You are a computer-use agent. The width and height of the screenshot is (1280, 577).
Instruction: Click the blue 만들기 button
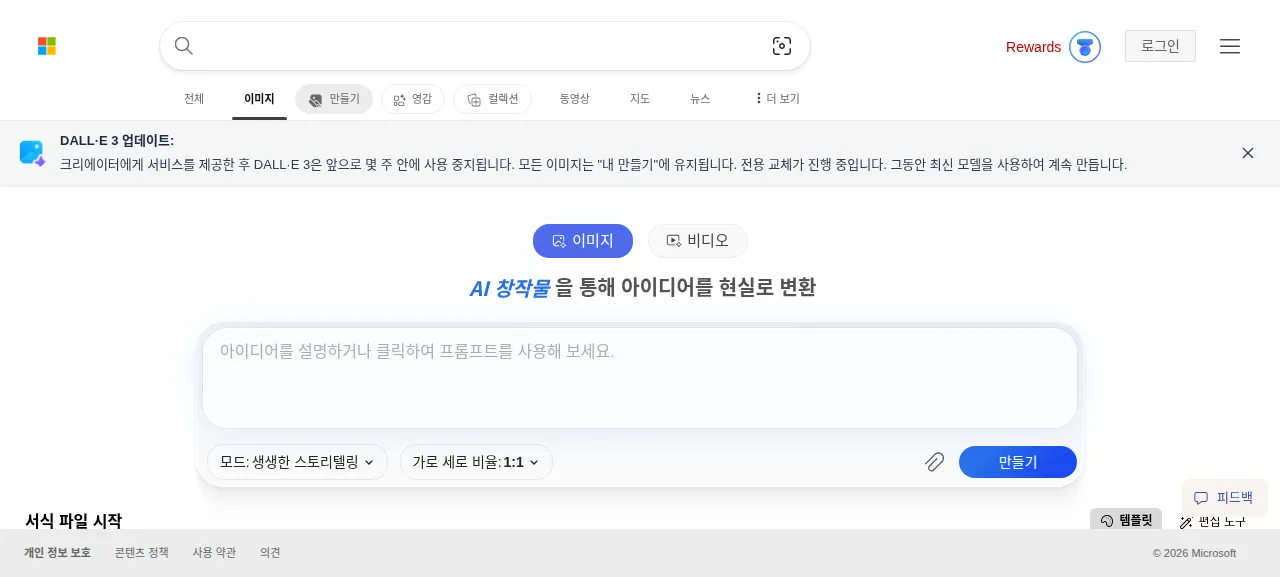[1018, 462]
